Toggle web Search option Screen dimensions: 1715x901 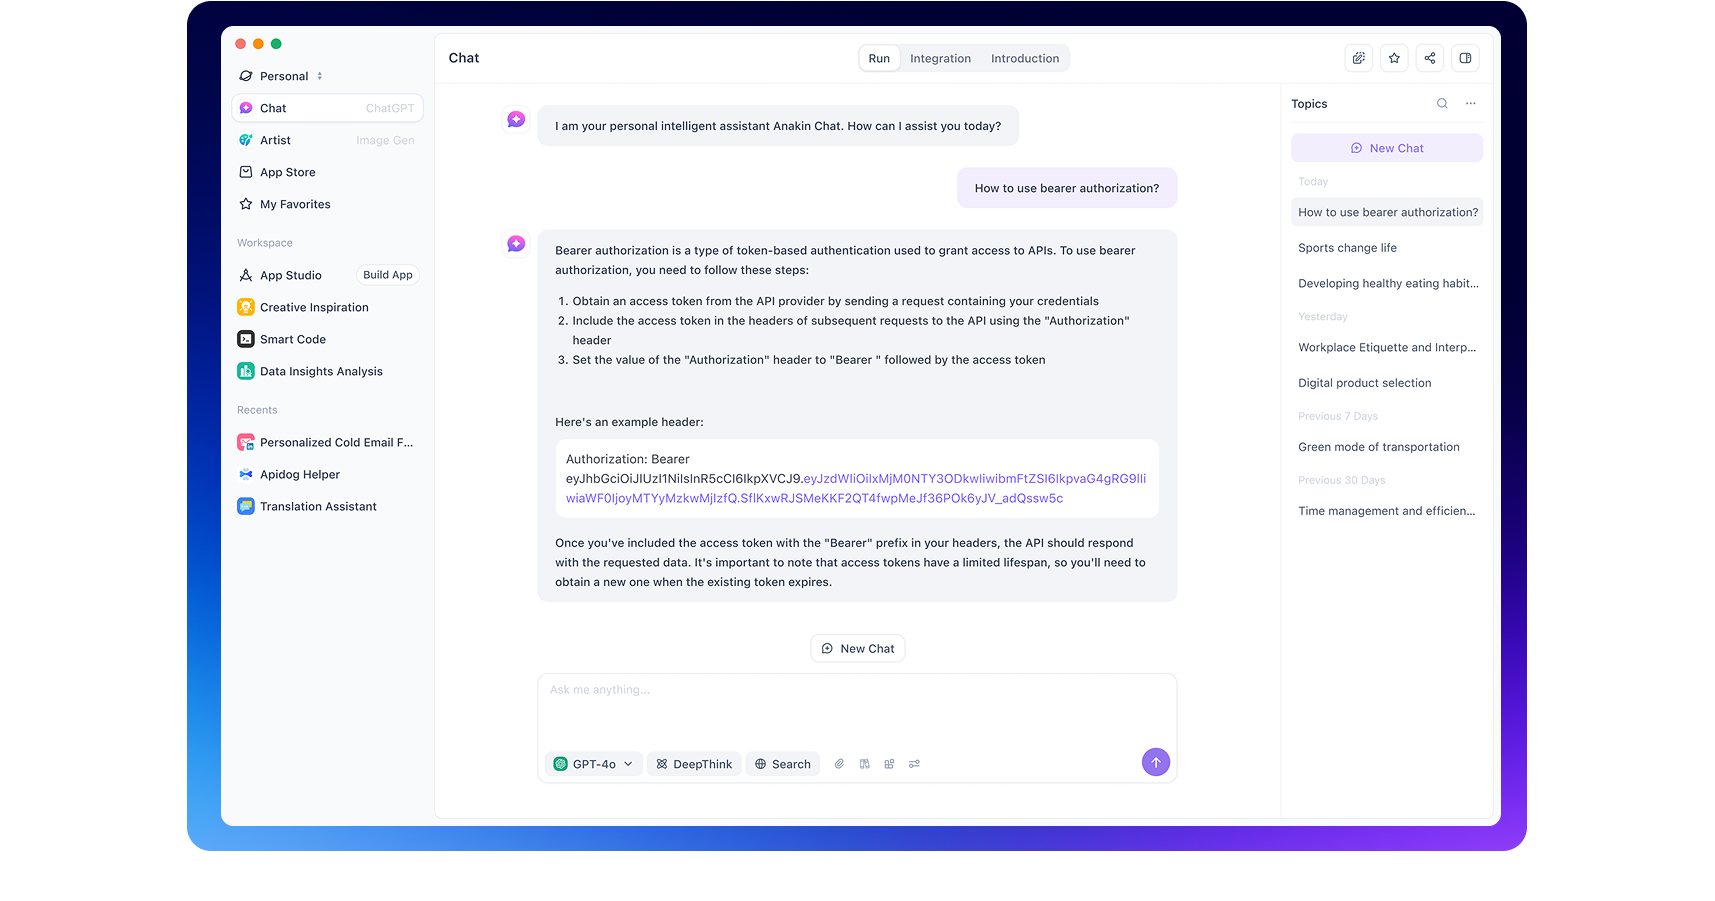[783, 764]
